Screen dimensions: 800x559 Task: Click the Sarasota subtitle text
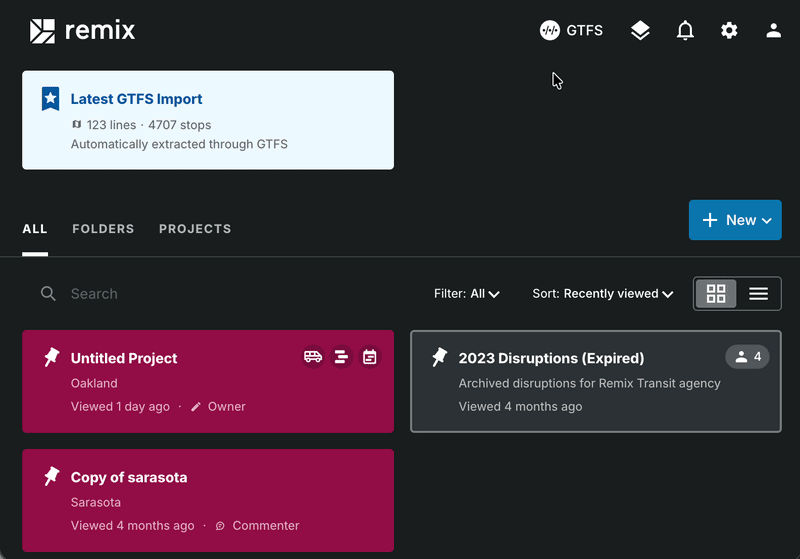[96, 502]
